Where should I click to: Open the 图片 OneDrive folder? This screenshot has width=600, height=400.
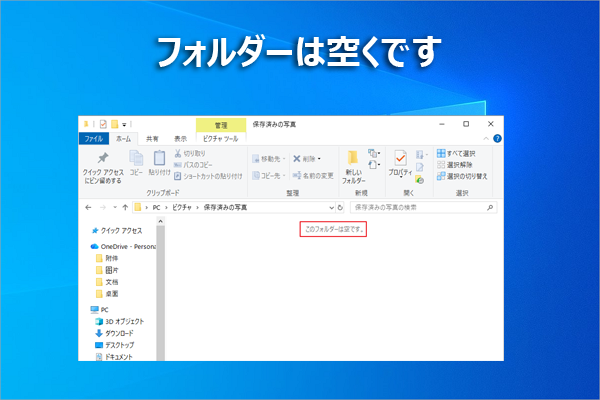coord(107,270)
